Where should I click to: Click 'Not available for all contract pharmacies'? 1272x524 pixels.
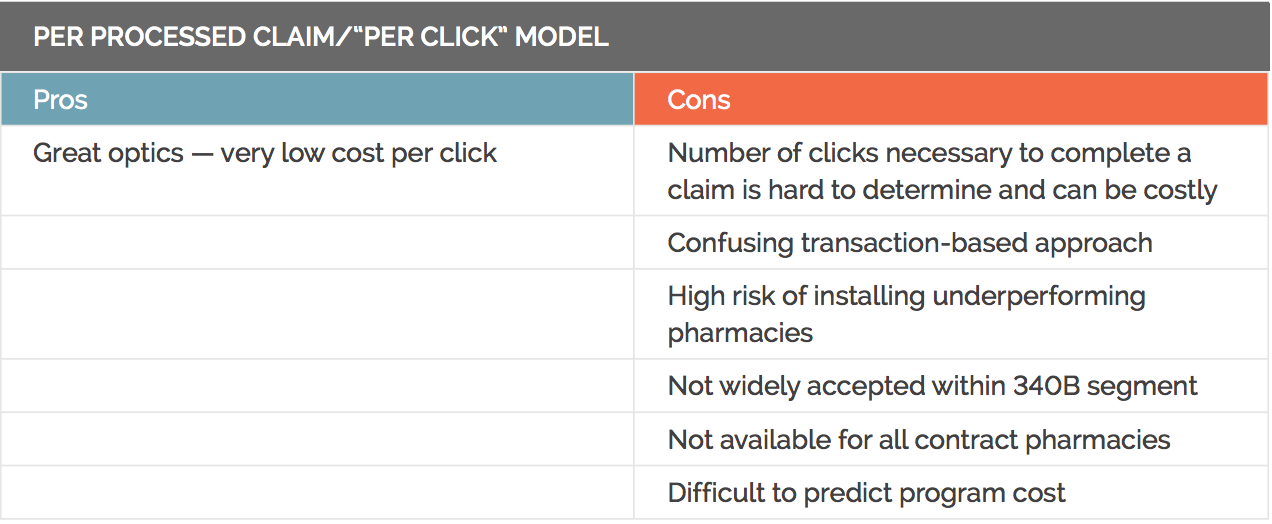tap(918, 439)
